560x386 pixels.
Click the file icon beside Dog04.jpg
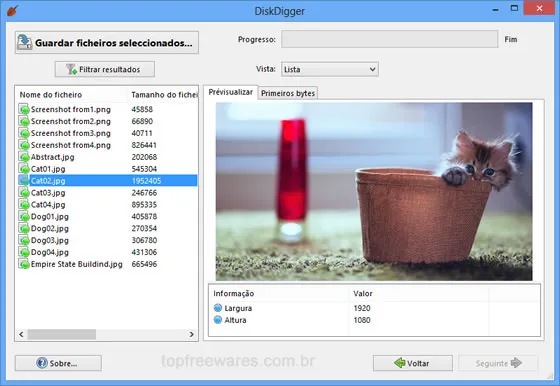[24, 252]
